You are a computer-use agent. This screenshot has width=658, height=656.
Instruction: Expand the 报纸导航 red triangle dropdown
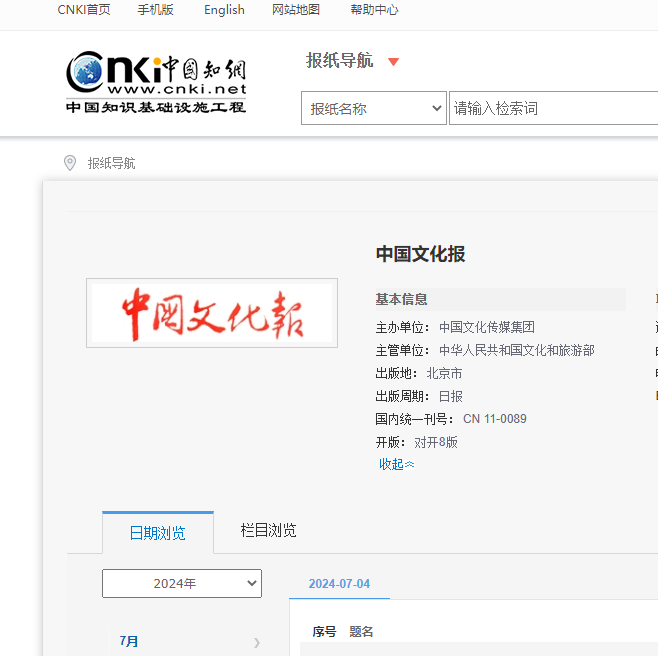[x=393, y=62]
